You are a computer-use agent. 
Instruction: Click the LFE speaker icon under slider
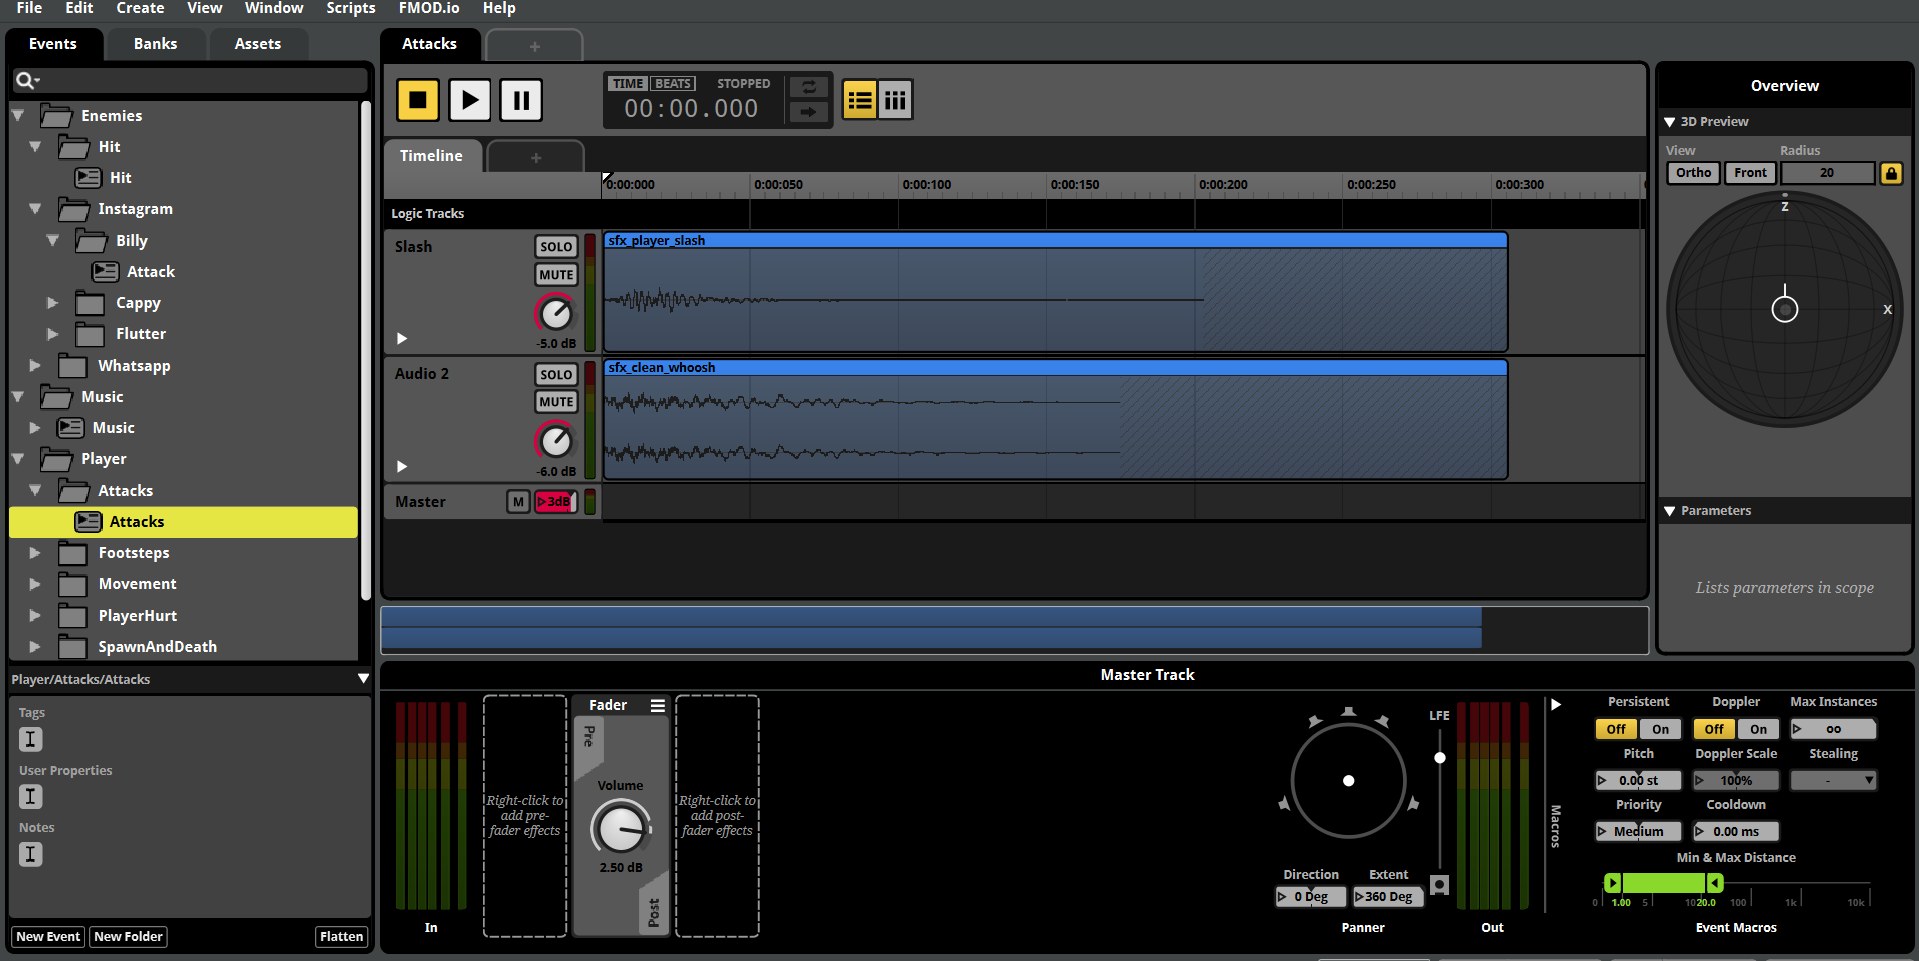coord(1439,885)
